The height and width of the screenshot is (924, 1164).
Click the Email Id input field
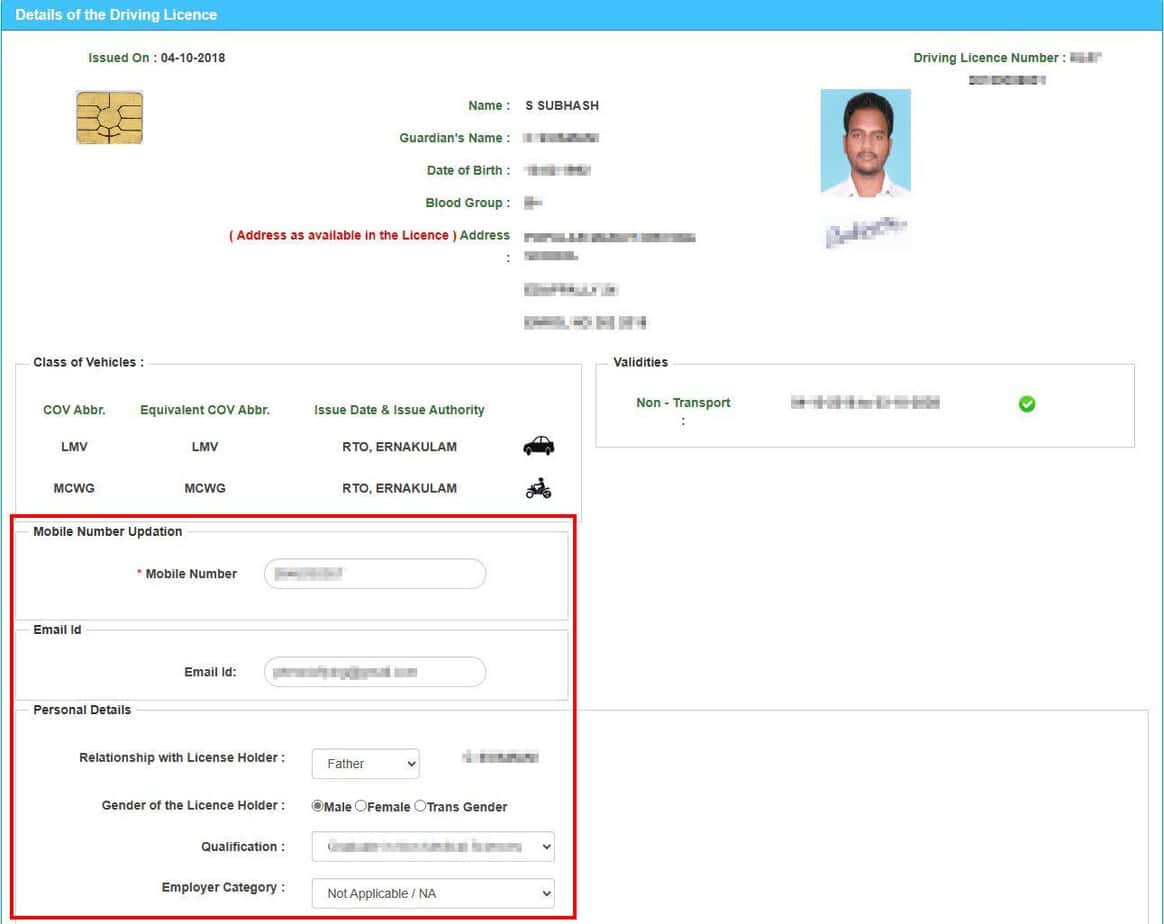point(374,671)
